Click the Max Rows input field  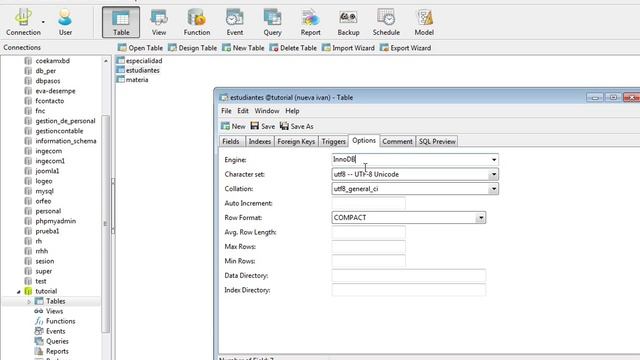click(369, 247)
